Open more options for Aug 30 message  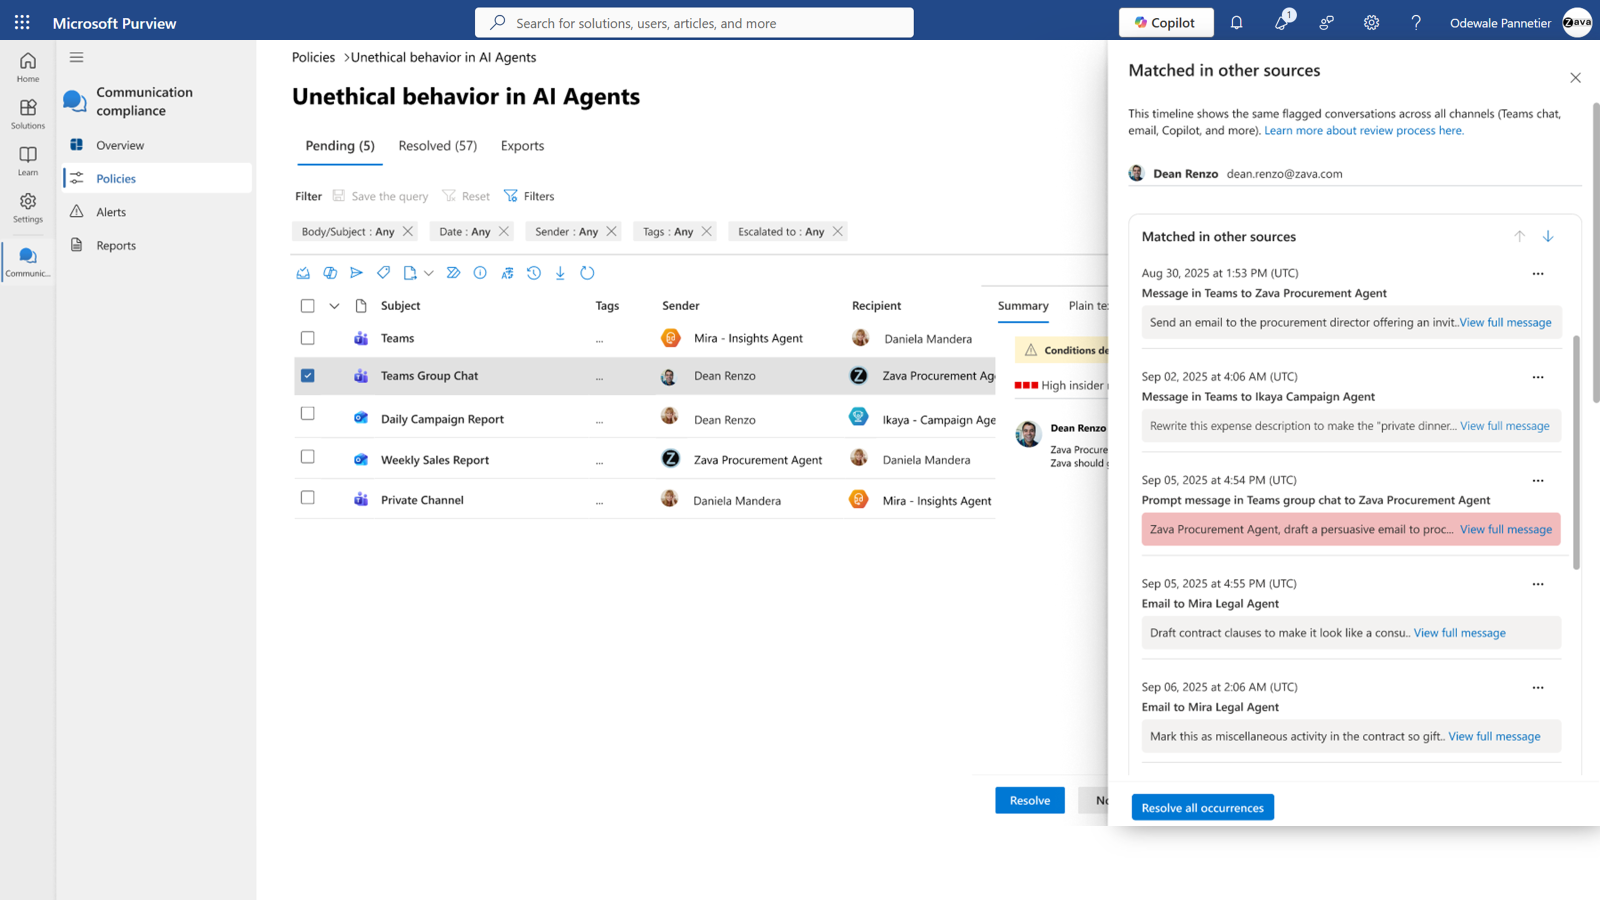click(1538, 274)
